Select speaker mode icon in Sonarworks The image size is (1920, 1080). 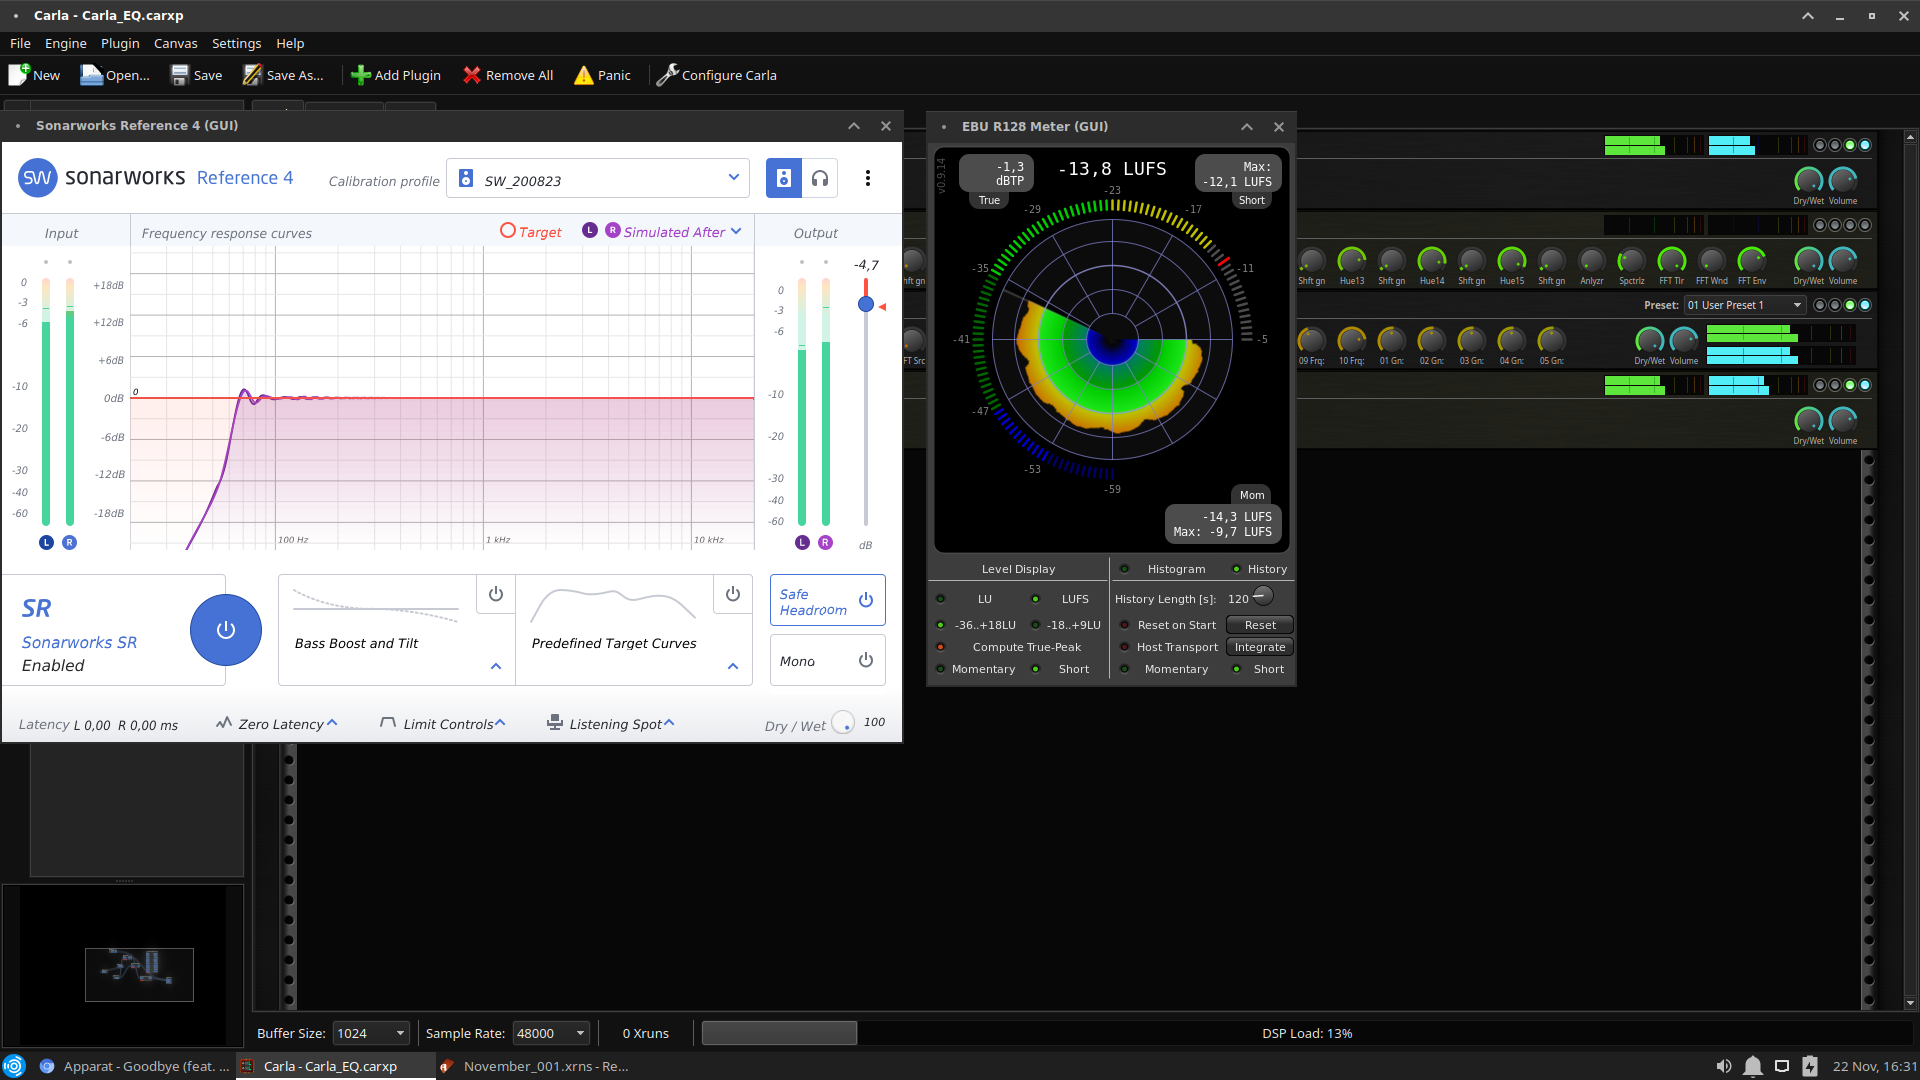(784, 178)
